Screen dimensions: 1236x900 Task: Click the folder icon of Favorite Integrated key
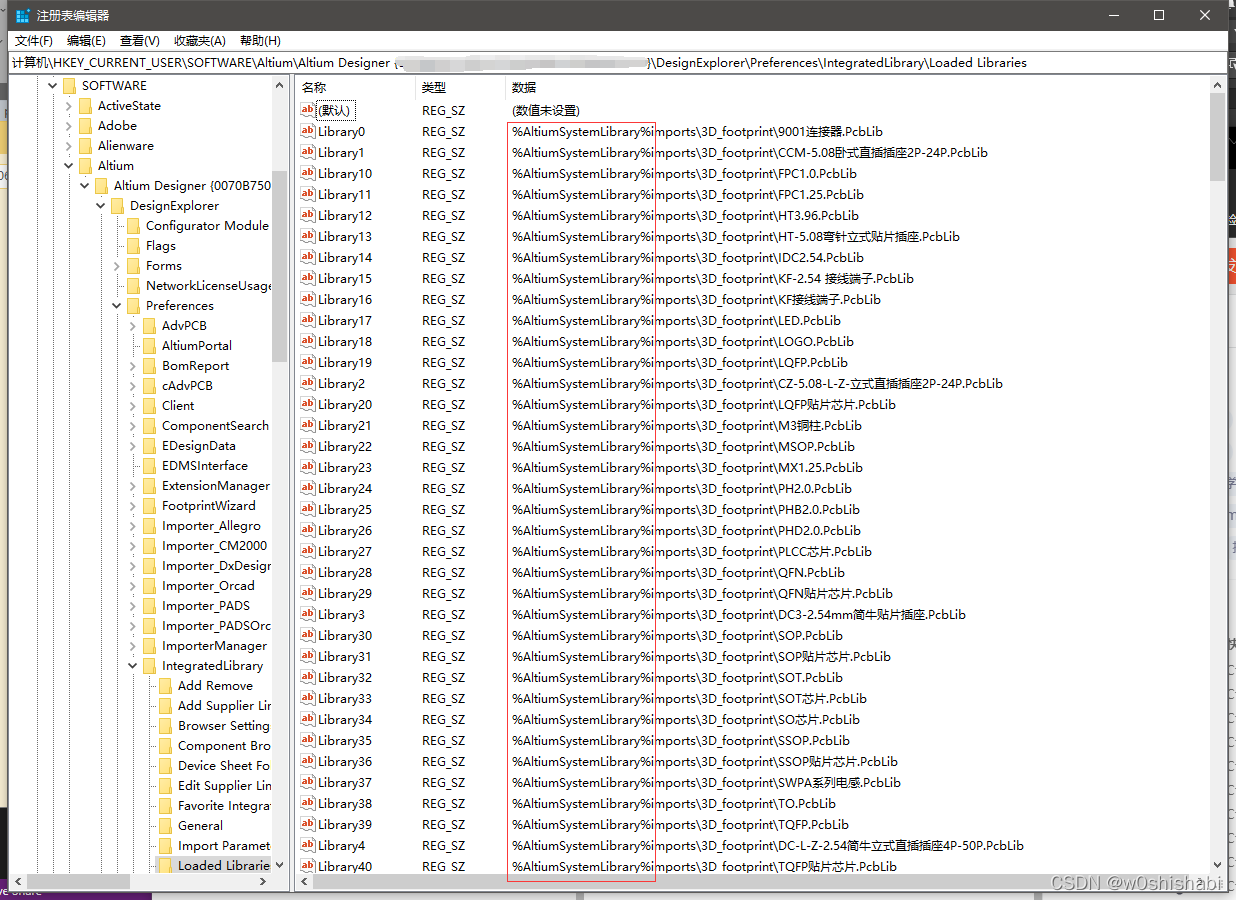[165, 805]
